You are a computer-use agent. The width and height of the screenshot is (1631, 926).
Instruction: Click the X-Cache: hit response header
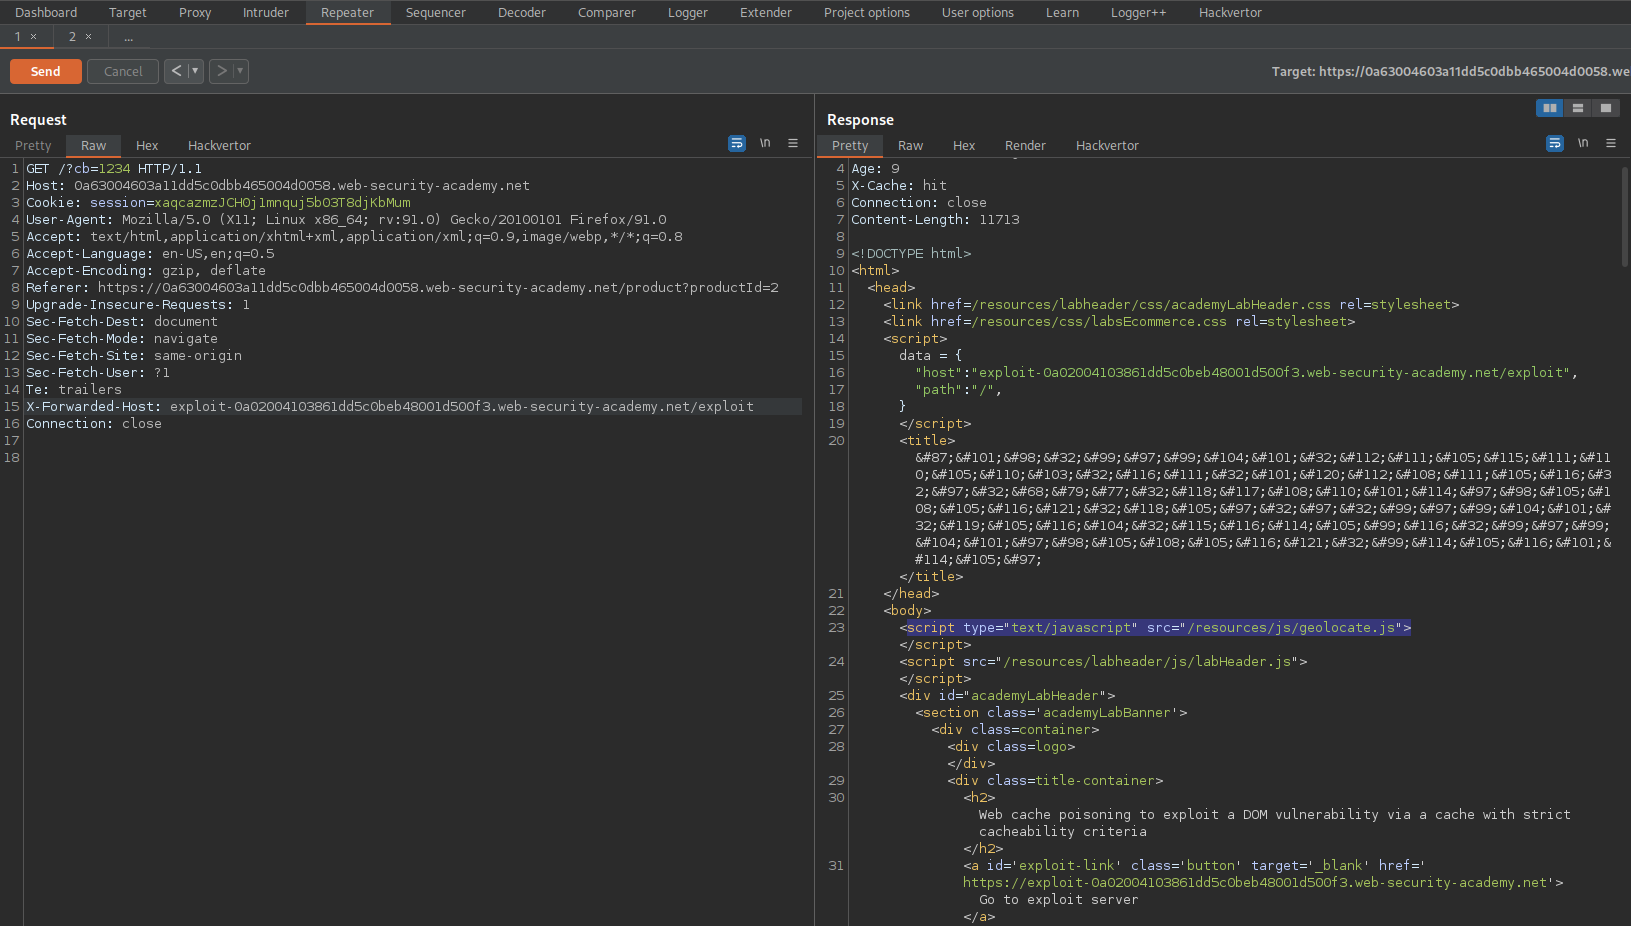tap(899, 186)
